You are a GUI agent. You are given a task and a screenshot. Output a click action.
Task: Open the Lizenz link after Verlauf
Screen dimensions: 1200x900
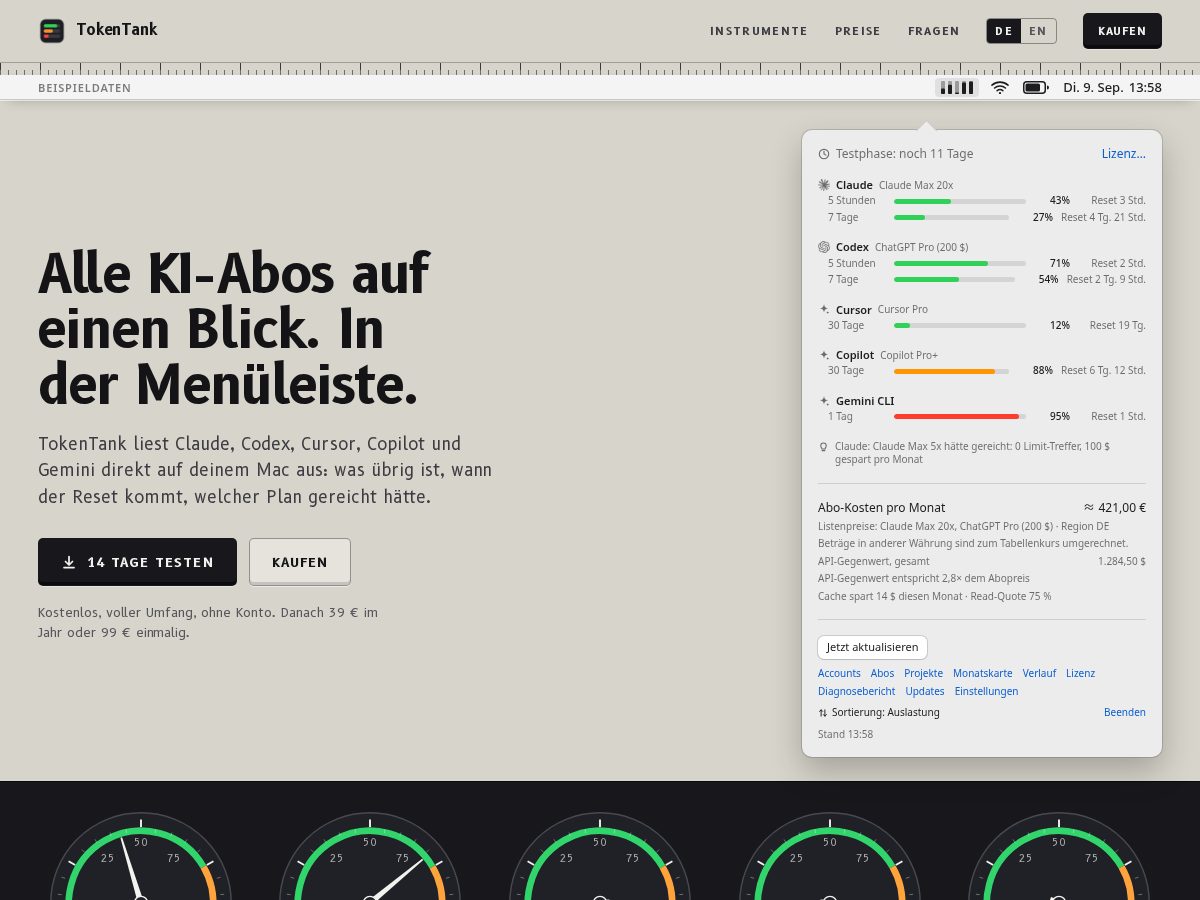pyautogui.click(x=1080, y=674)
